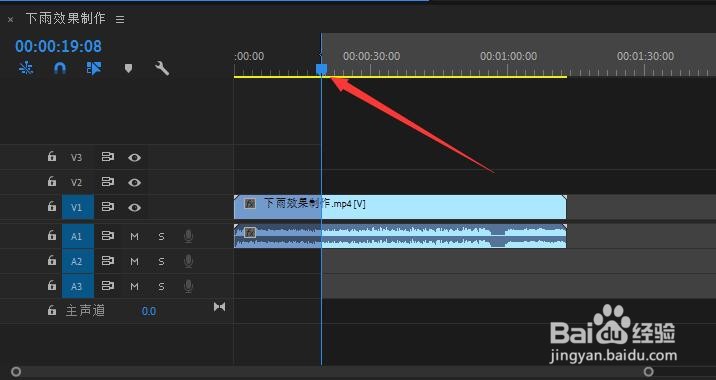Target the V3 track label
This screenshot has height=380, width=716.
click(x=76, y=158)
